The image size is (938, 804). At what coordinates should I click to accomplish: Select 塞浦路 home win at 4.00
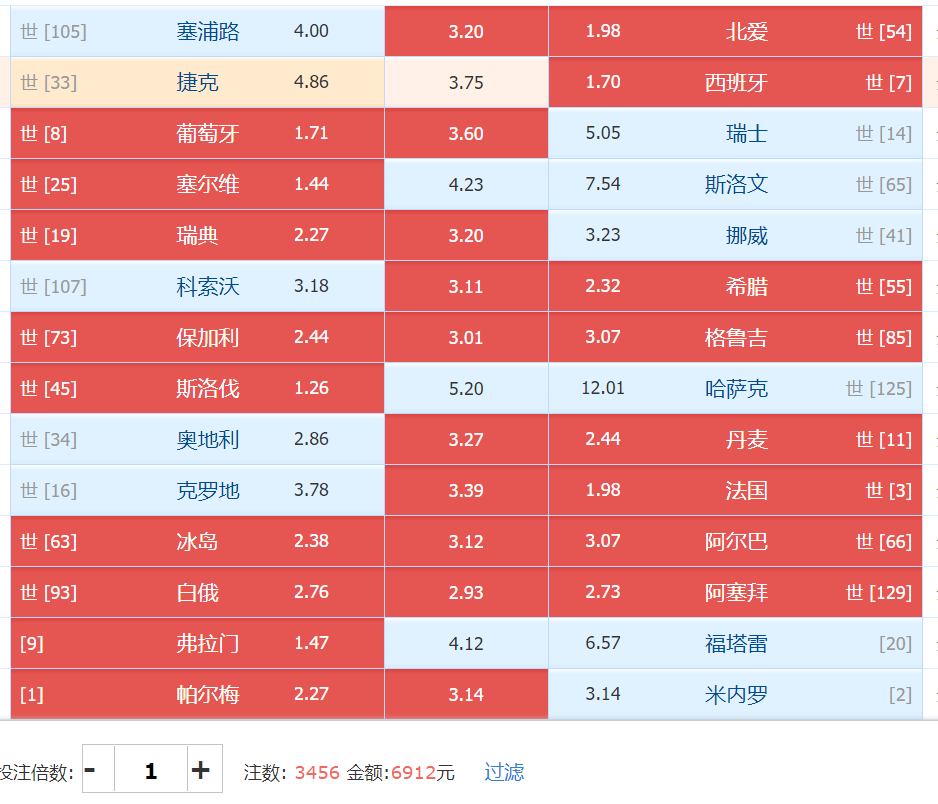pos(197,32)
